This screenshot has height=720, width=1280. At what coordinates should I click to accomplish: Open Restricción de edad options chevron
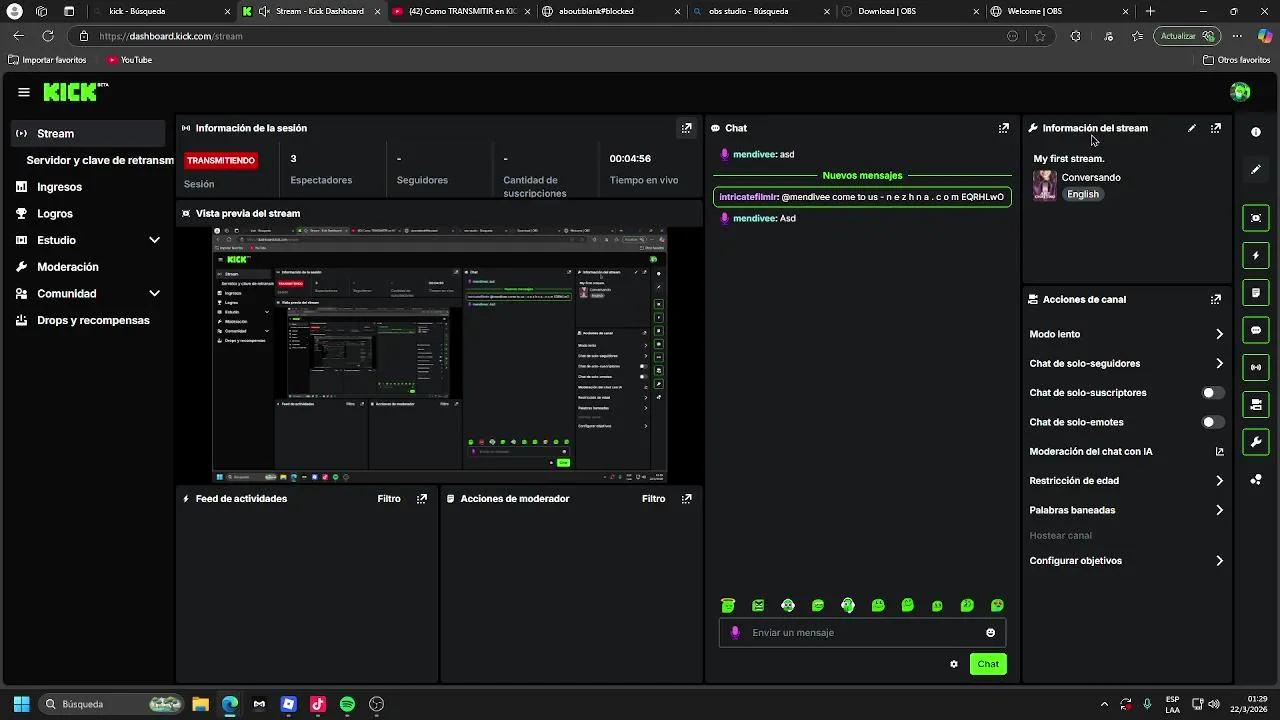tap(1219, 481)
